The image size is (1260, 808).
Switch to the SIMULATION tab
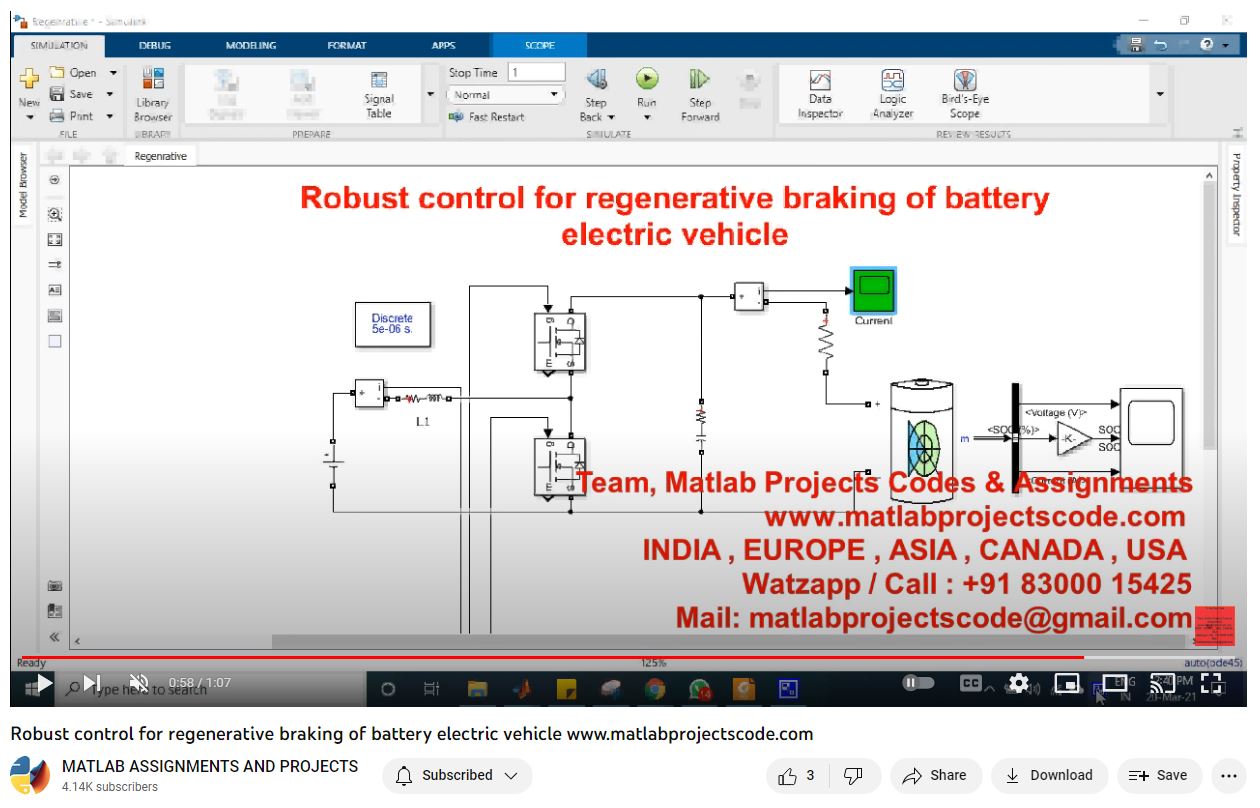[x=59, y=45]
